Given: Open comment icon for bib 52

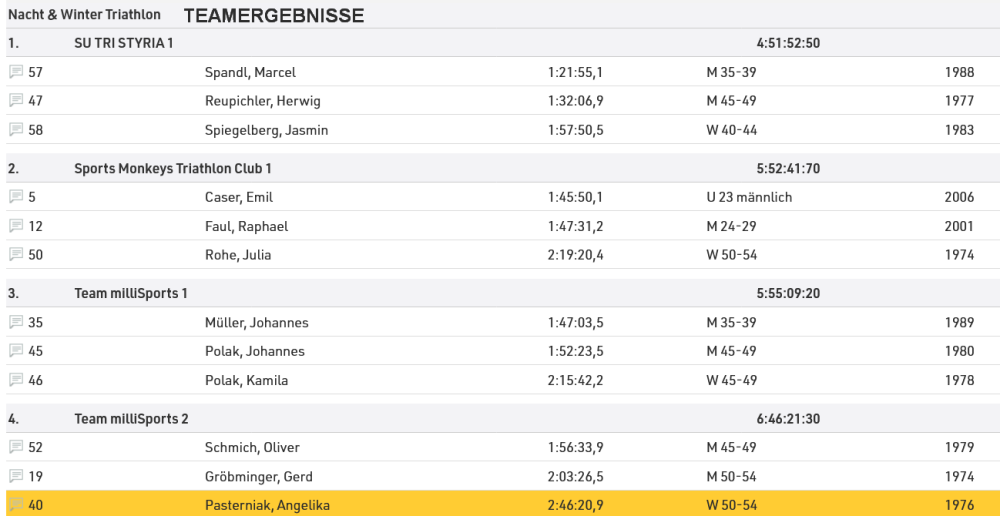Looking at the screenshot, I should 16,447.
